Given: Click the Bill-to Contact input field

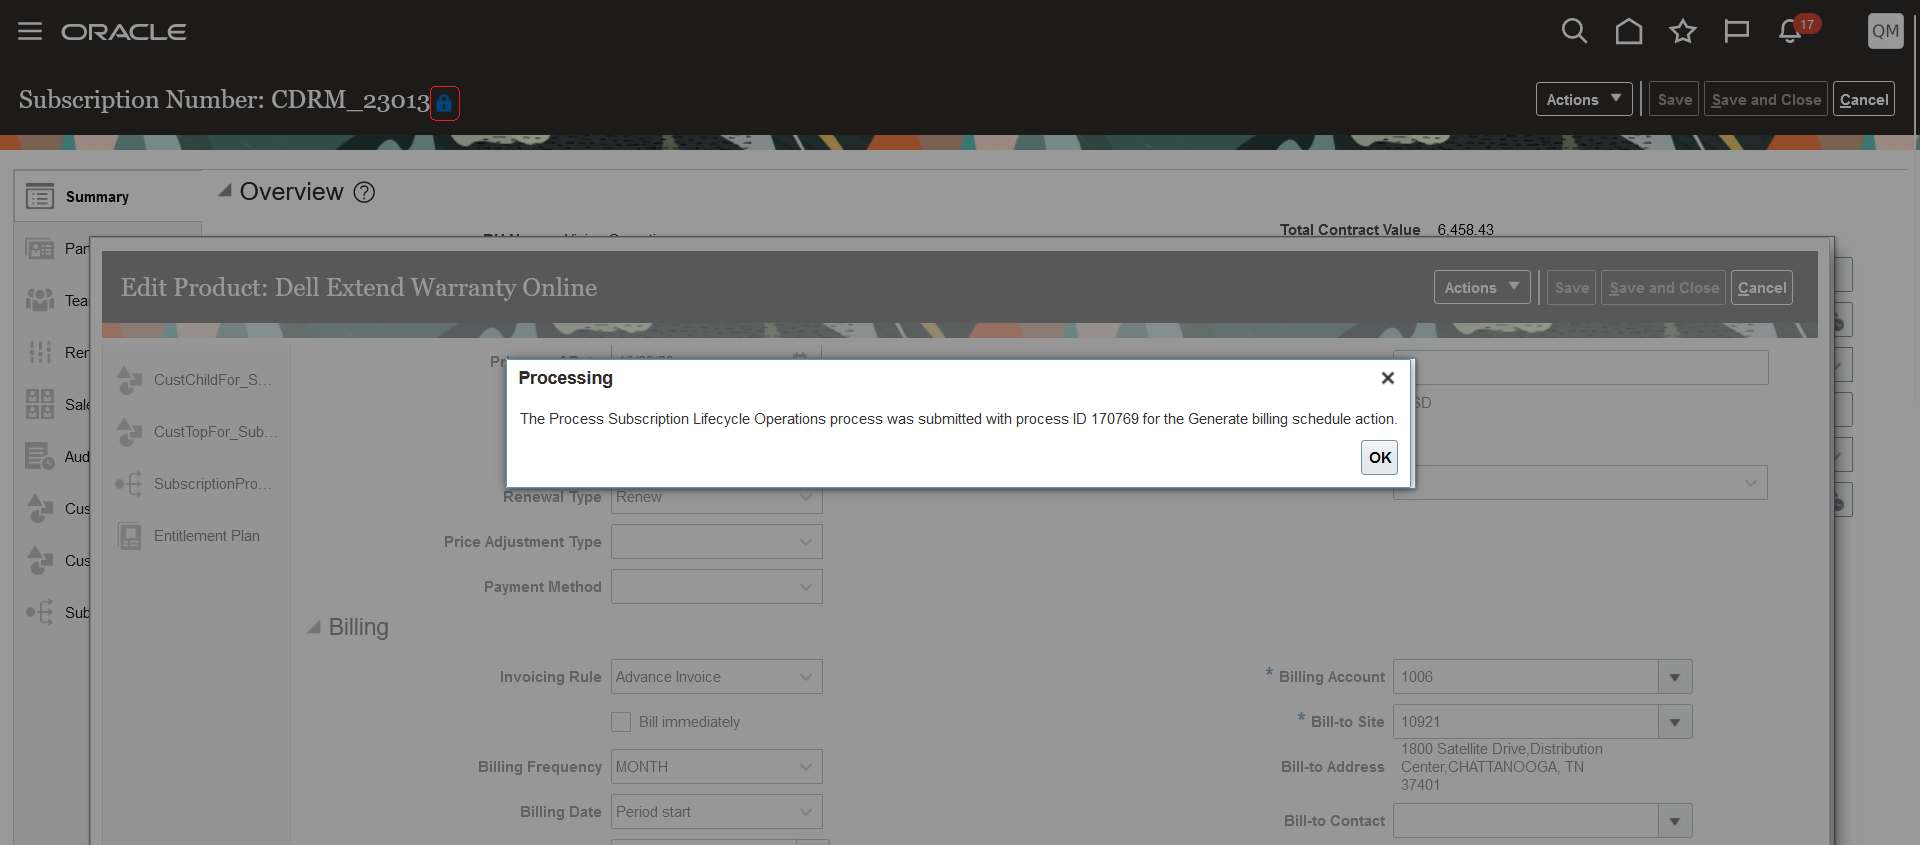Looking at the screenshot, I should click(x=1525, y=821).
